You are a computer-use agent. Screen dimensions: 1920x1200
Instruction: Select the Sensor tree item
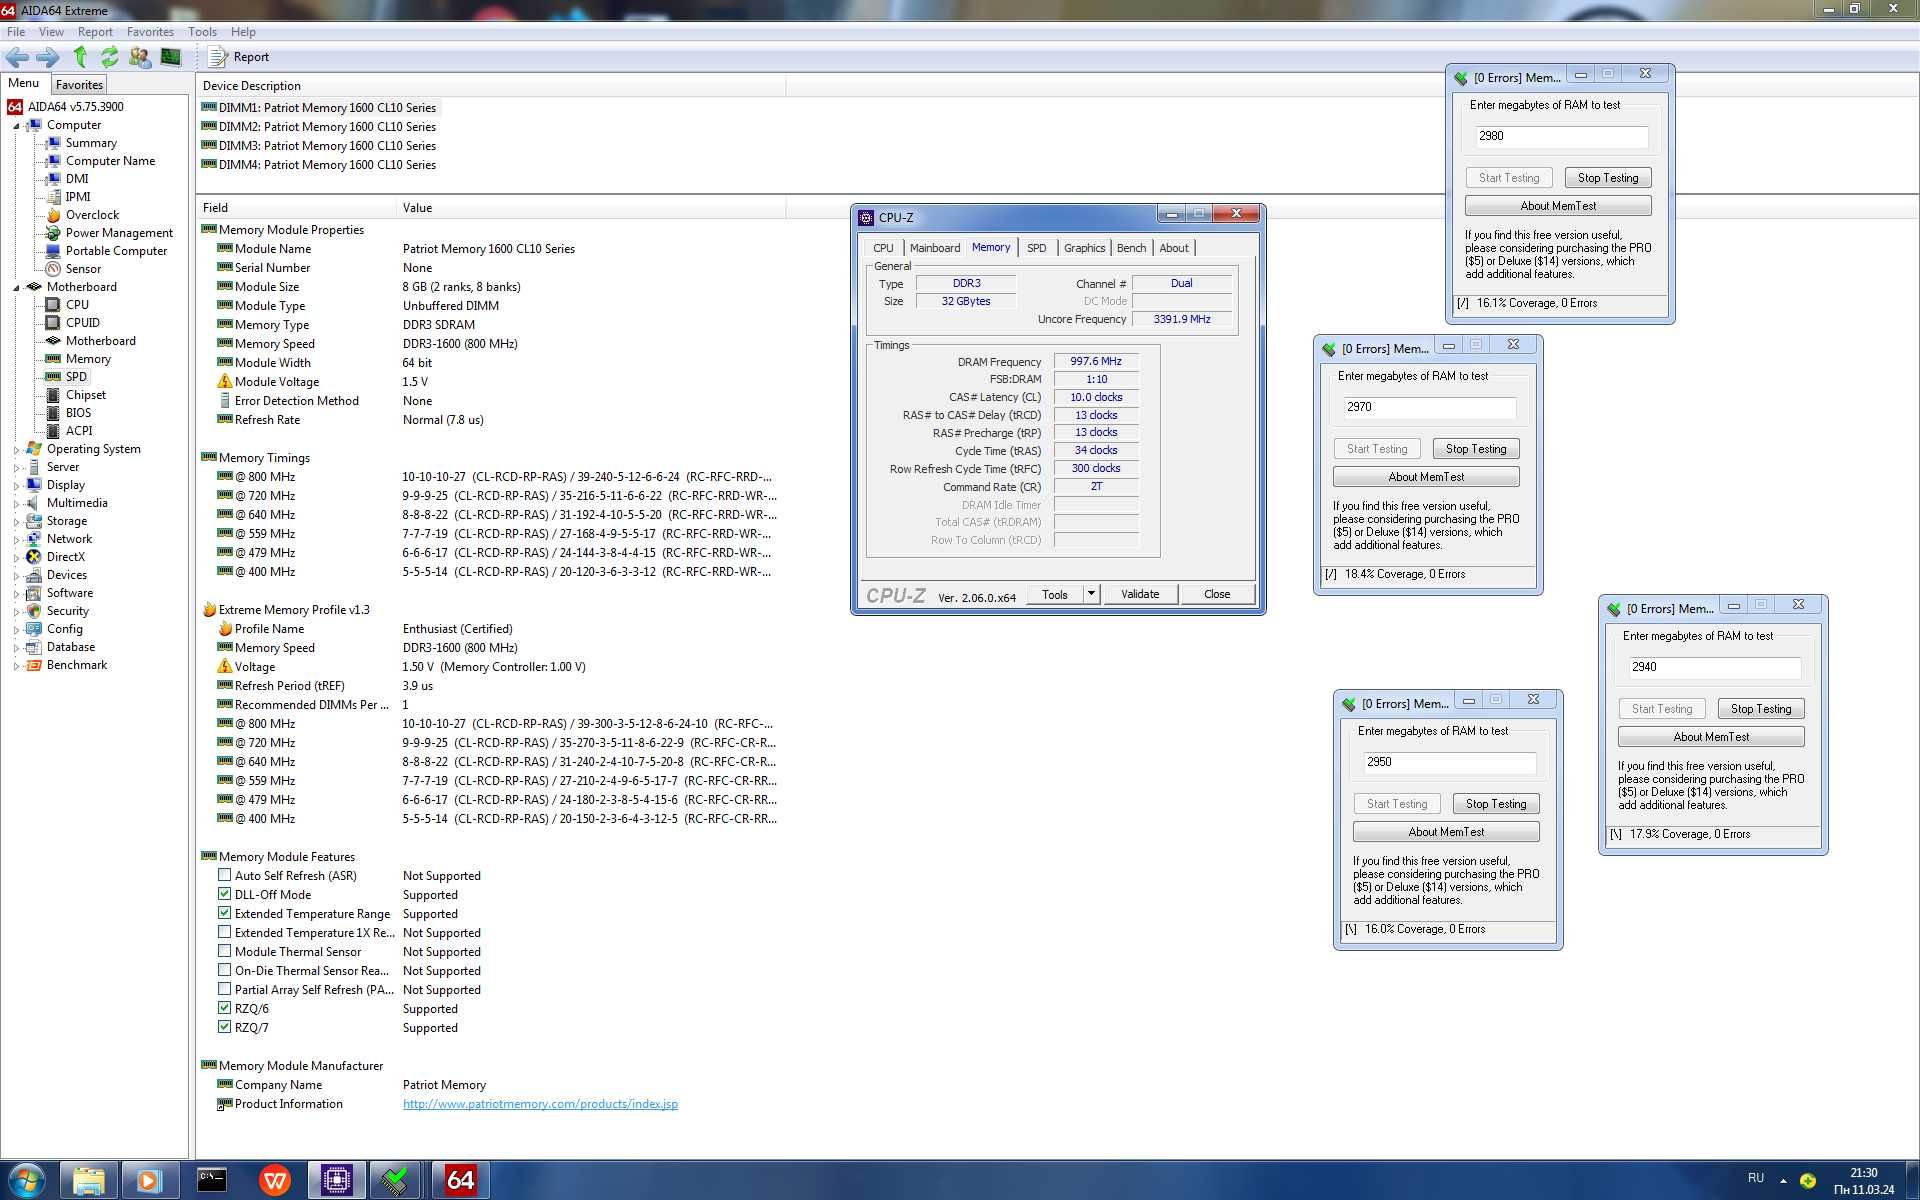(83, 269)
